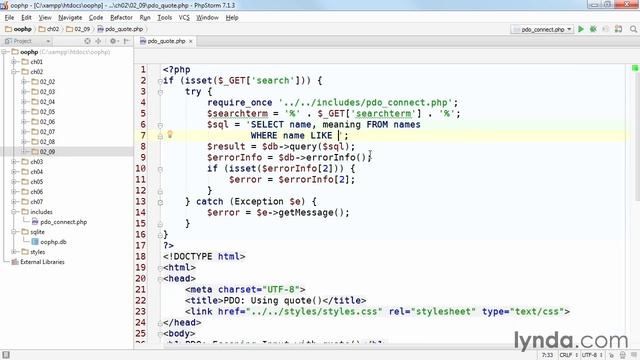Fold the code block at line 2
Screen dimensions: 640x360
pos(160,81)
